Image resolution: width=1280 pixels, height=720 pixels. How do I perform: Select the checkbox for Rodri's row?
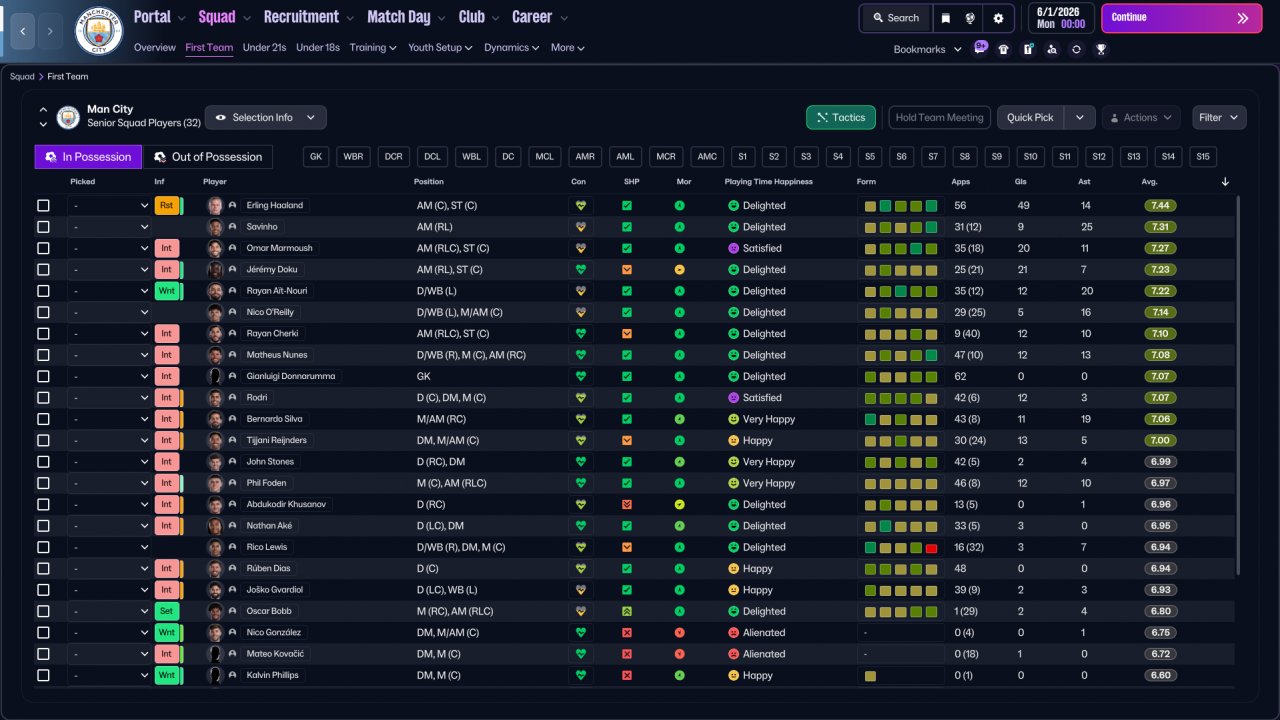click(x=43, y=398)
